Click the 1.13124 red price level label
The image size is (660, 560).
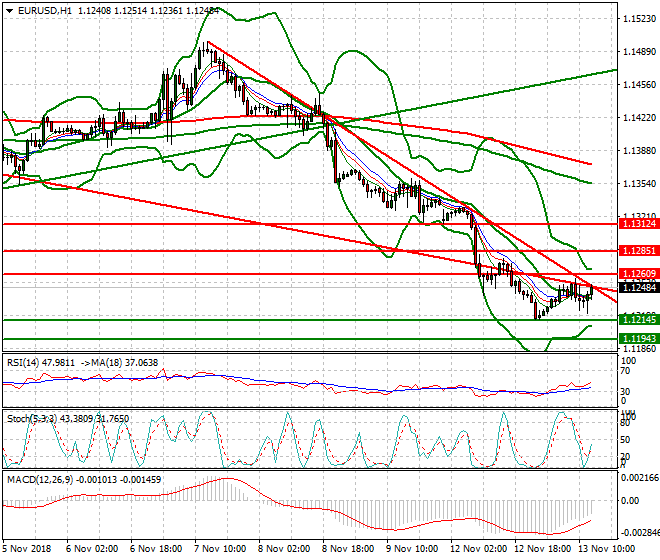pos(639,224)
